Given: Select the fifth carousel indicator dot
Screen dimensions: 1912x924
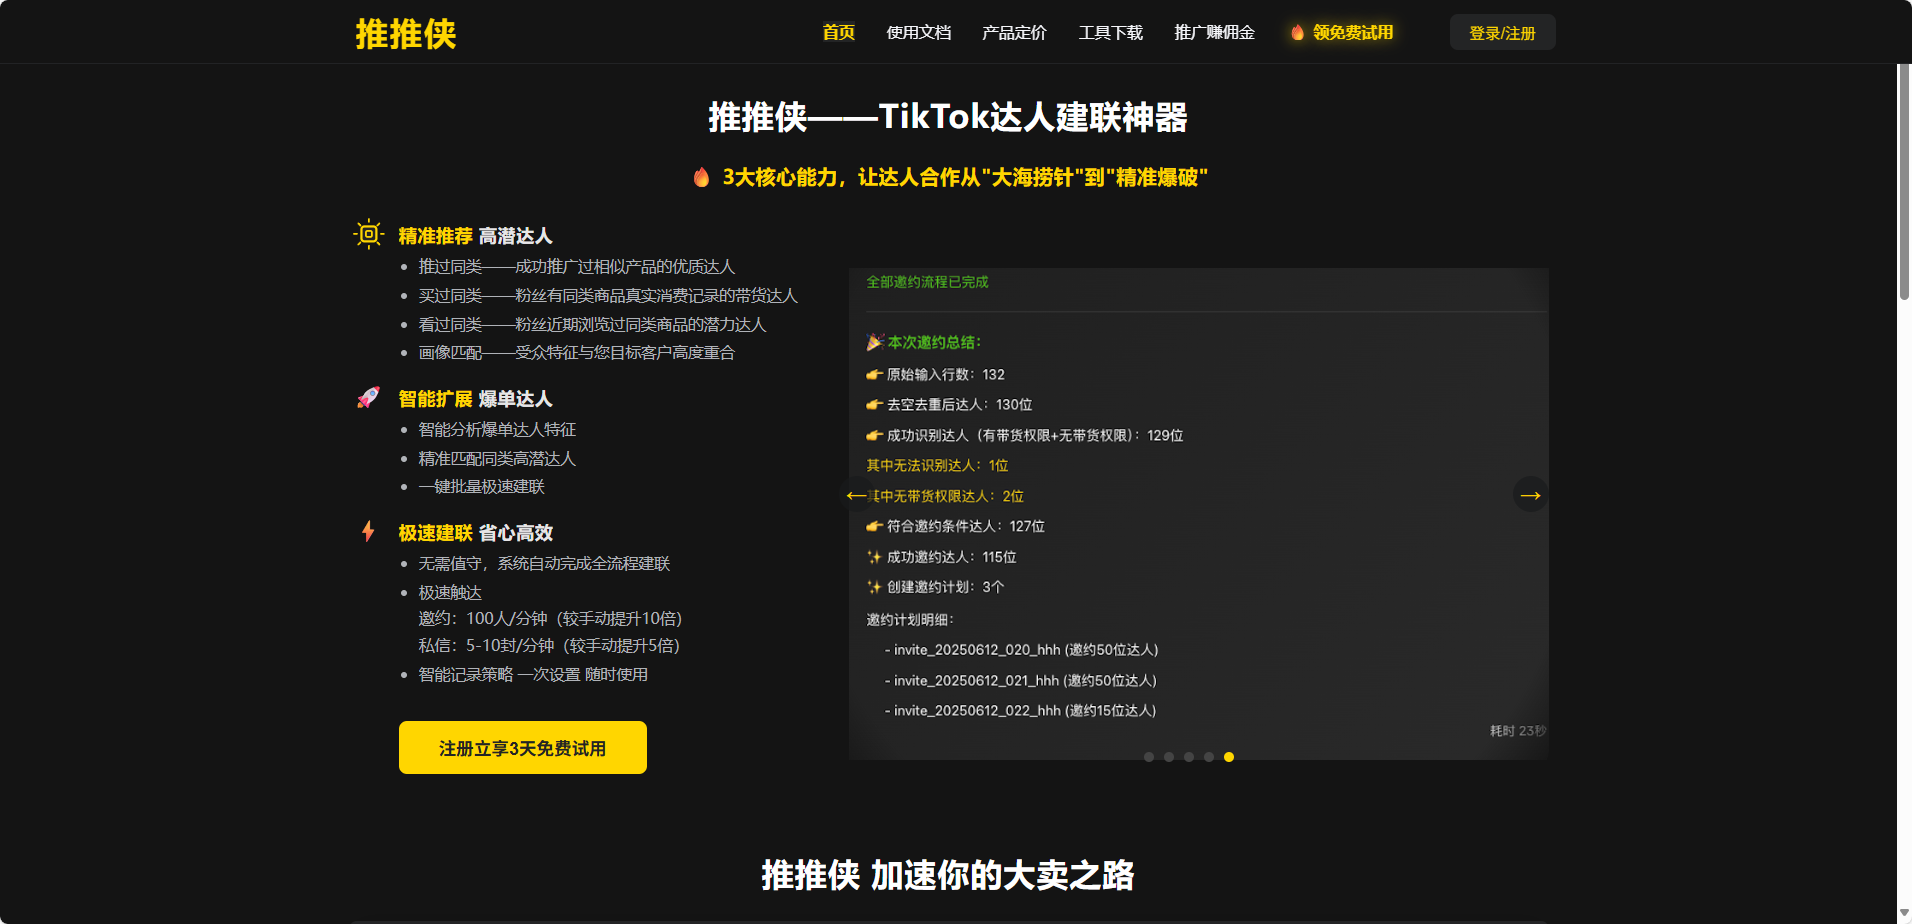Looking at the screenshot, I should tap(1229, 757).
